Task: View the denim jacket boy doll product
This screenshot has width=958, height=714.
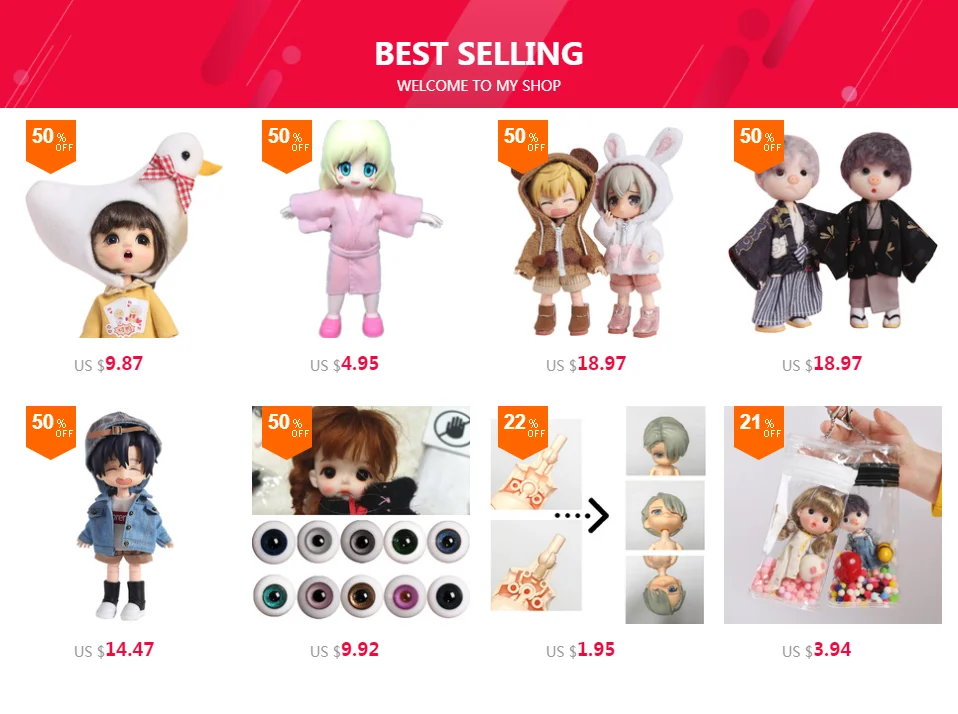Action: [x=125, y=514]
